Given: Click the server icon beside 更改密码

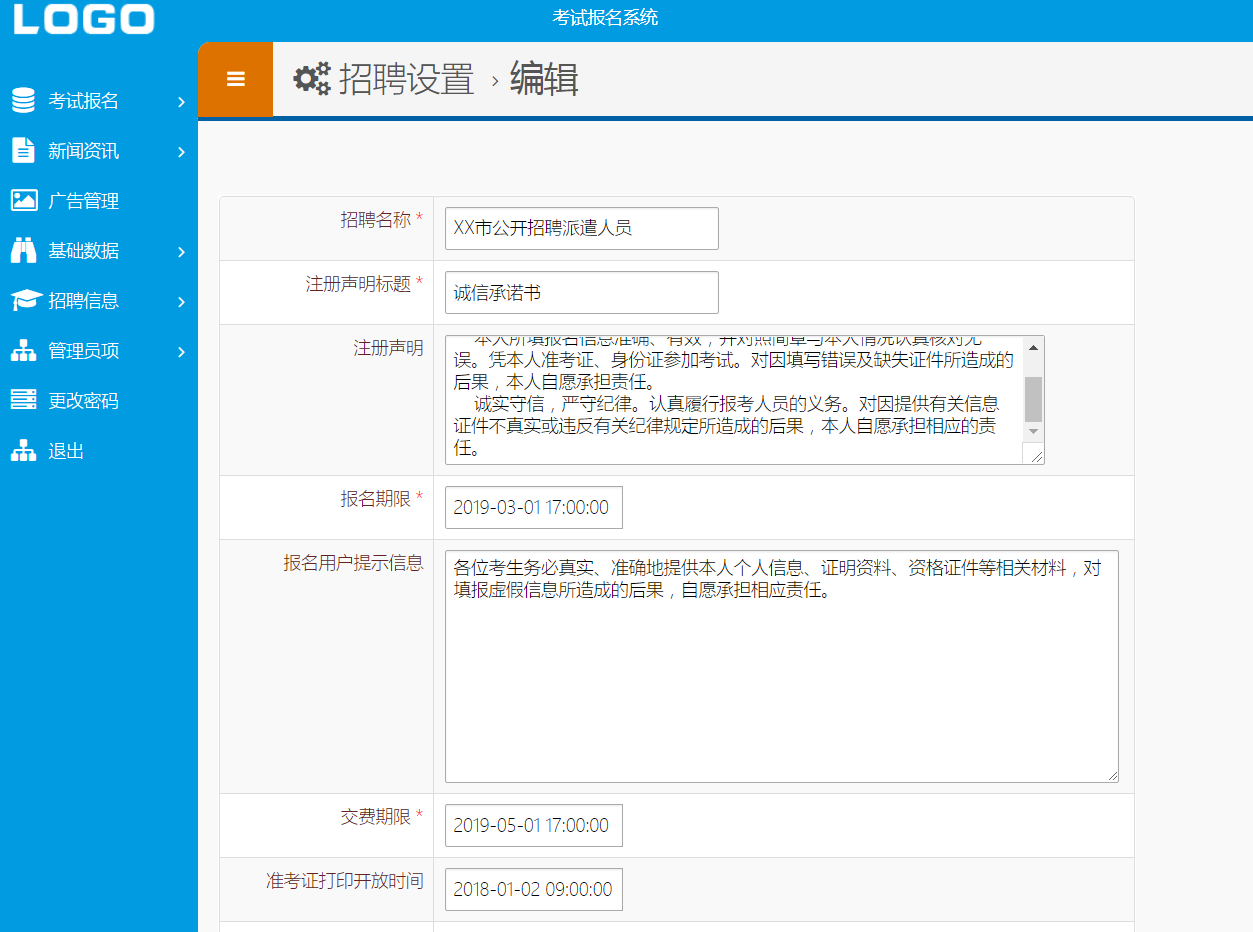Looking at the screenshot, I should point(23,401).
